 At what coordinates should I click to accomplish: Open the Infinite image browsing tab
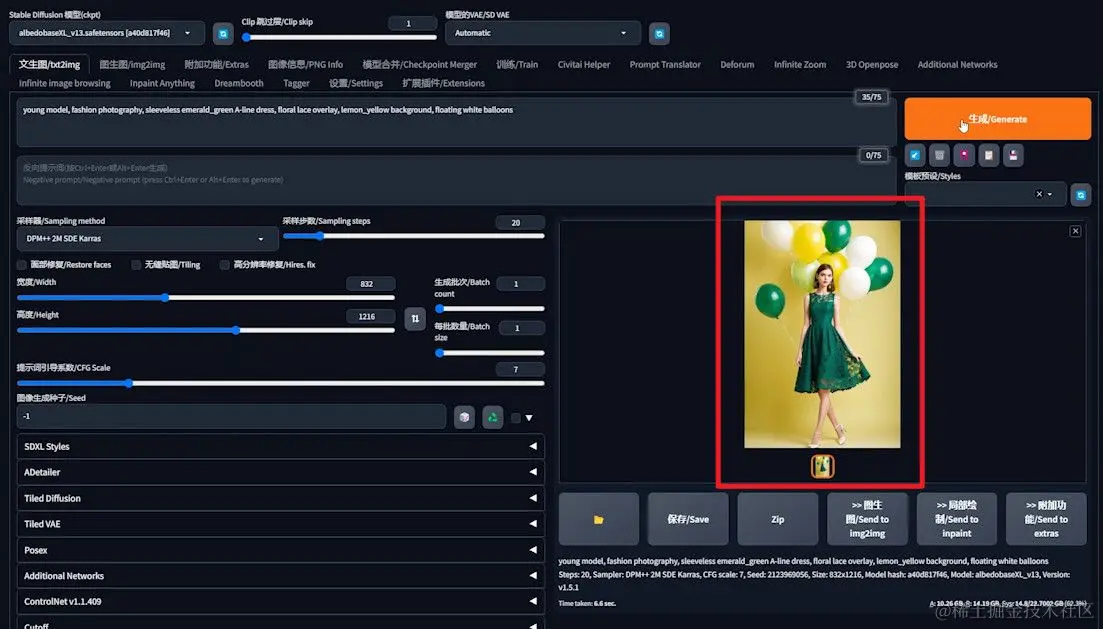(x=65, y=83)
